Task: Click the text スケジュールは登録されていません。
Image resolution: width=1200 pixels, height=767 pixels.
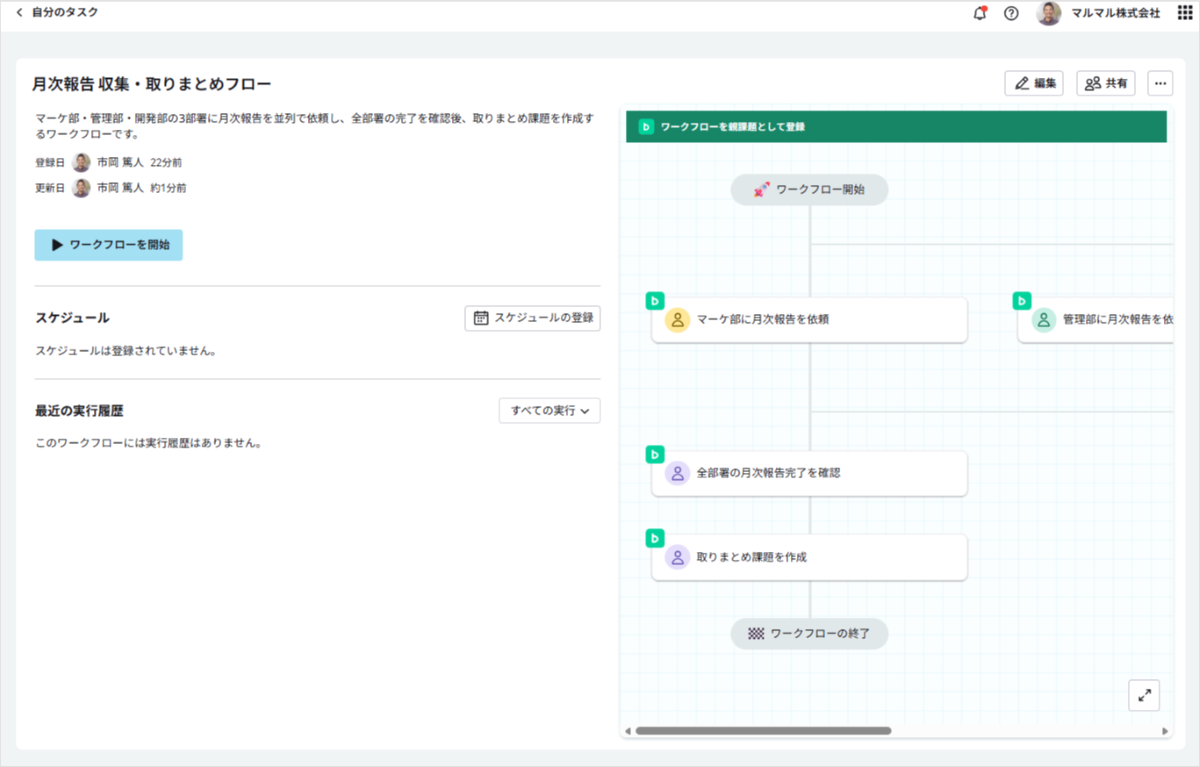Action: (126, 351)
